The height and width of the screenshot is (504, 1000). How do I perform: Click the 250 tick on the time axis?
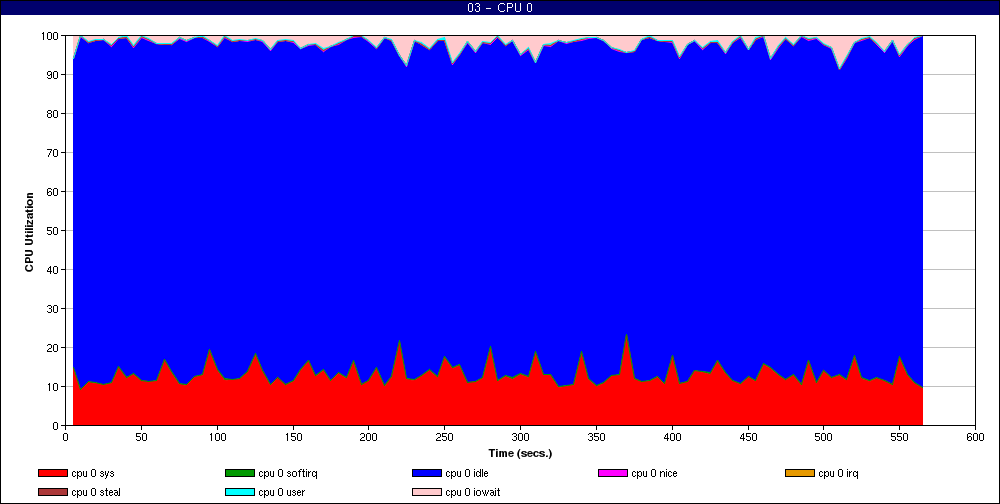click(x=445, y=437)
